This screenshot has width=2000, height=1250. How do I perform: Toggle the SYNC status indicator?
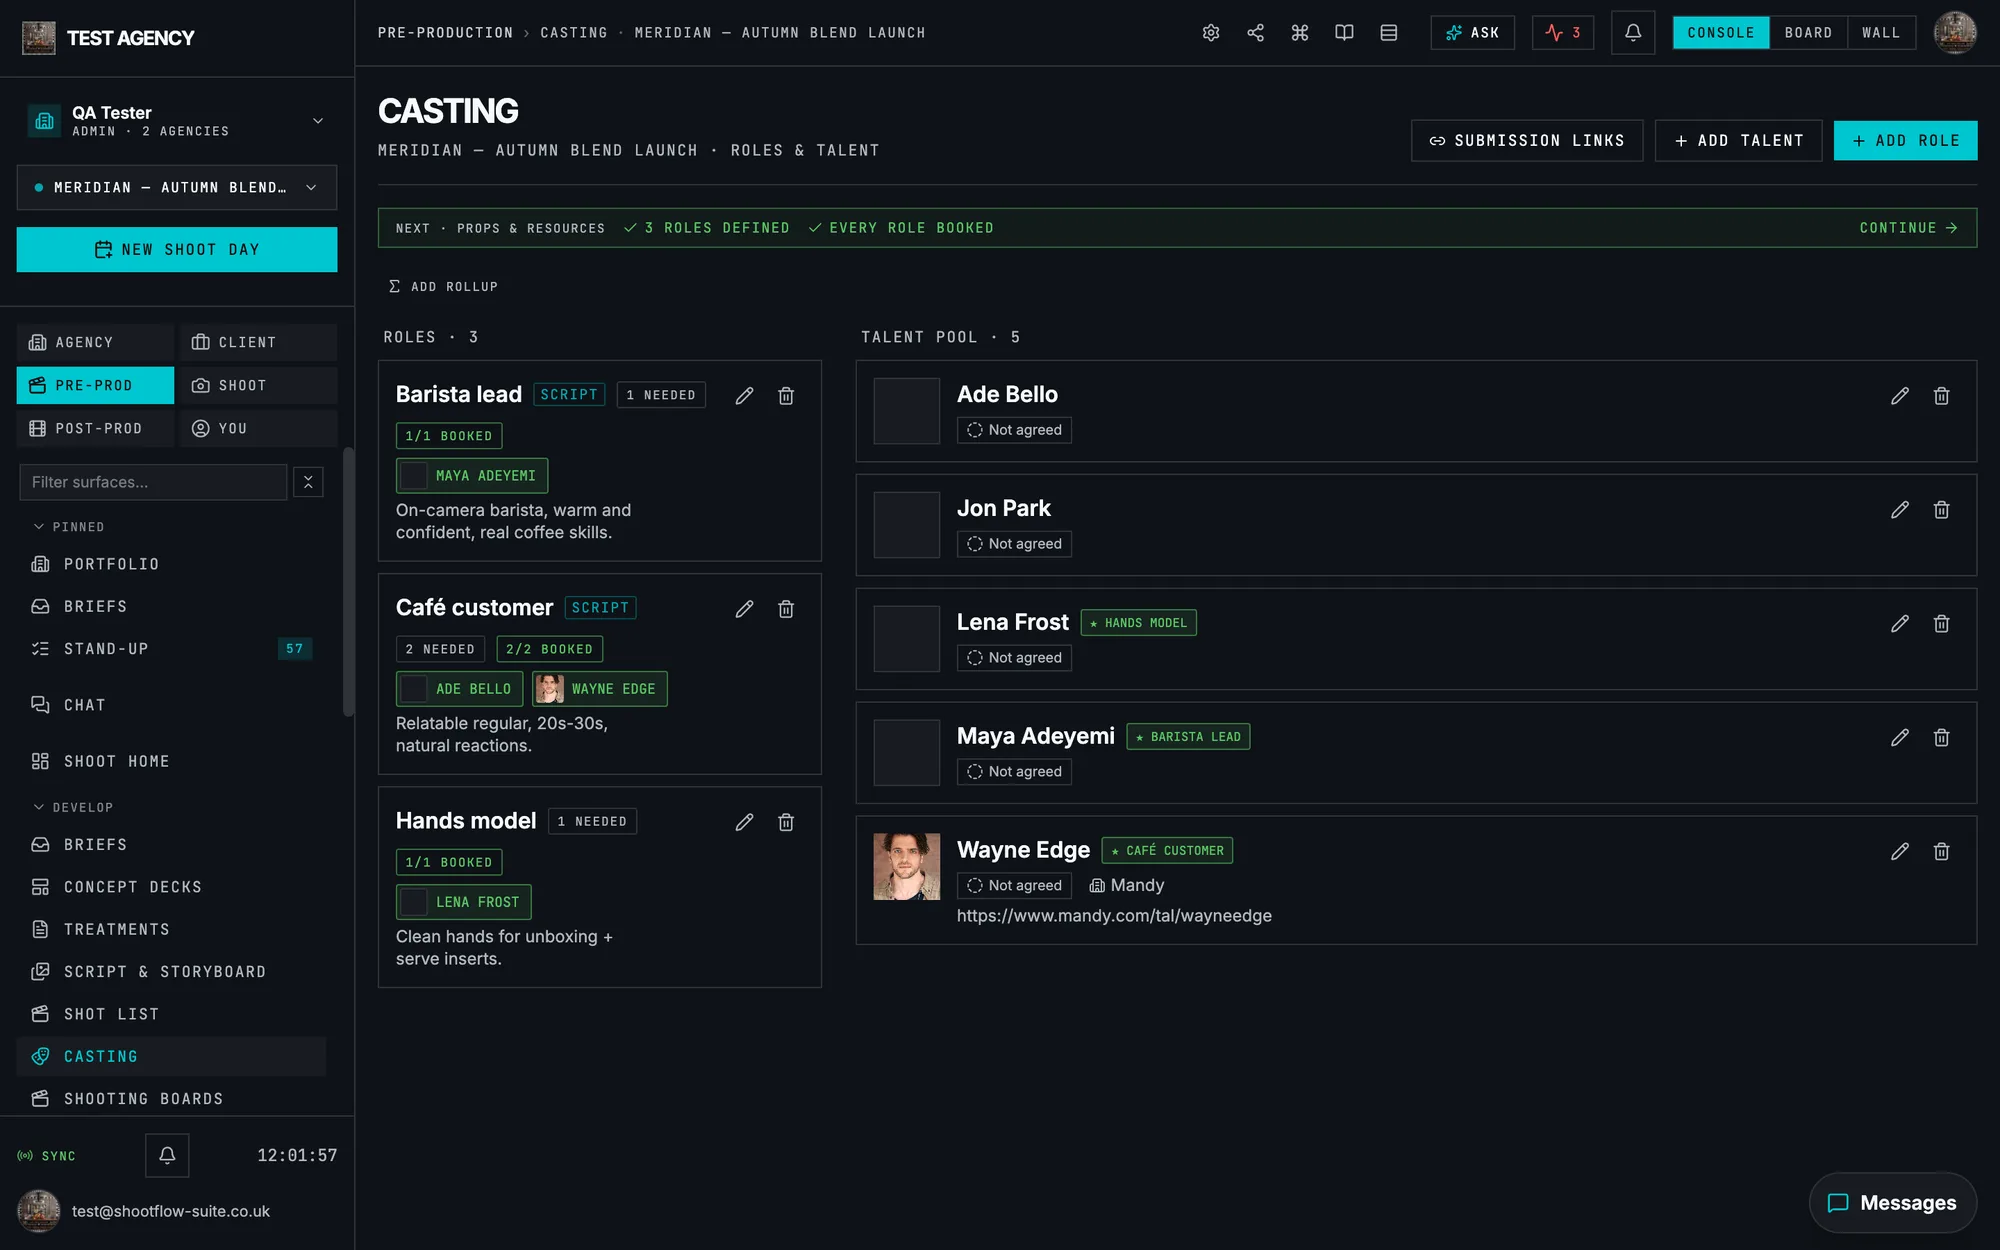tap(47, 1156)
